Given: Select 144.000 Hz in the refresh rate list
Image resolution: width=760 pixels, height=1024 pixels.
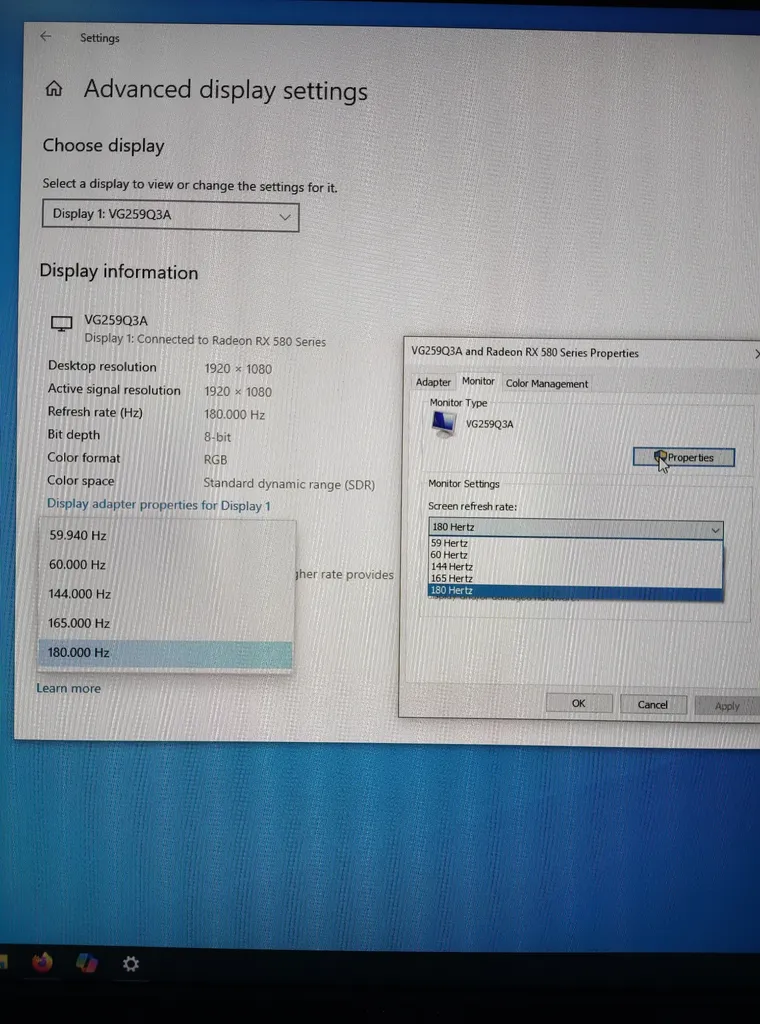Looking at the screenshot, I should (80, 594).
